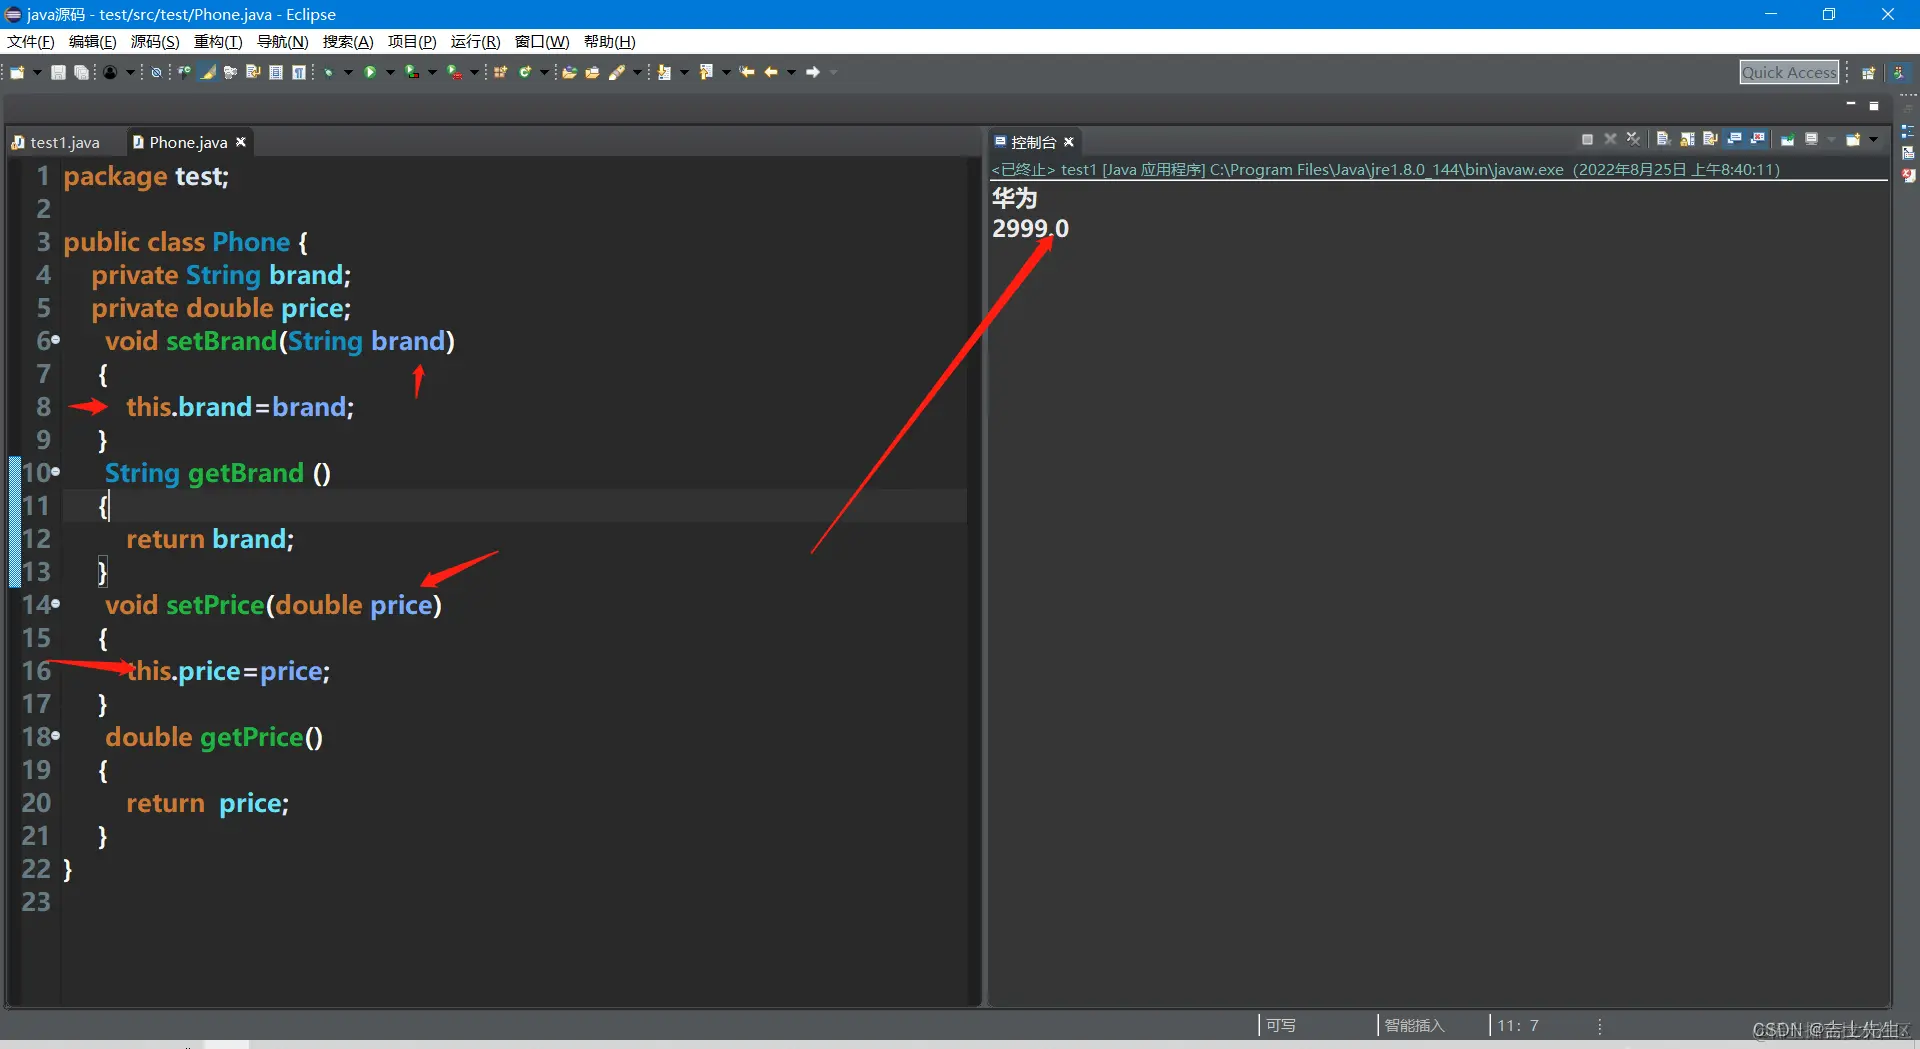Screen dimensions: 1920x1049
Task: Open the Problems view side icon
Action: tap(1908, 176)
